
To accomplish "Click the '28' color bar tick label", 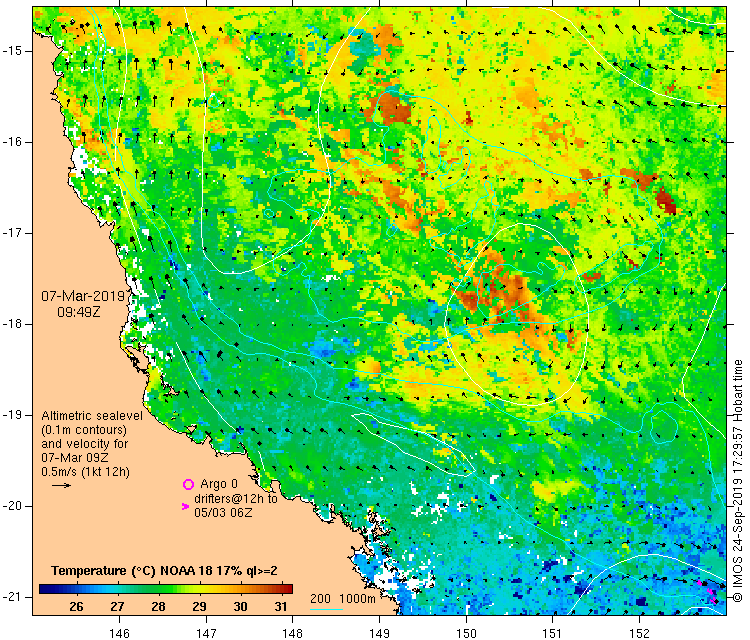I will [x=158, y=607].
